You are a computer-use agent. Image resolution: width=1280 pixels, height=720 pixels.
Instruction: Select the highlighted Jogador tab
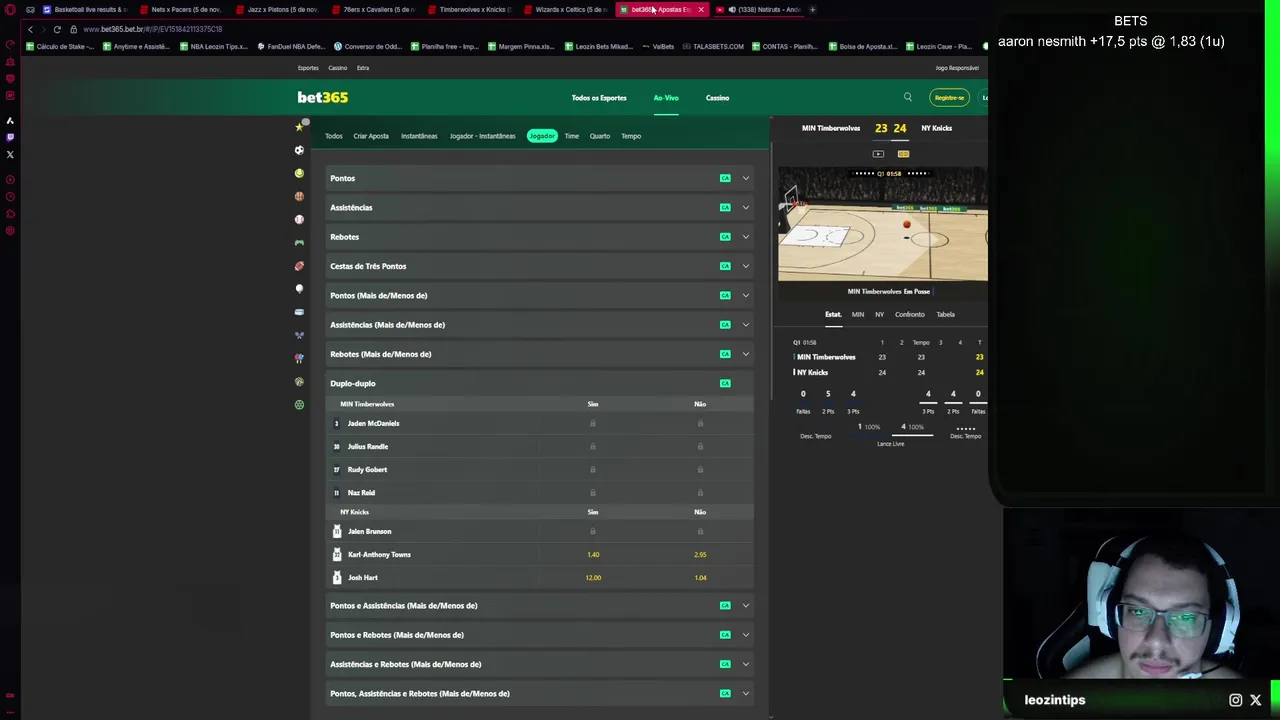coord(542,136)
